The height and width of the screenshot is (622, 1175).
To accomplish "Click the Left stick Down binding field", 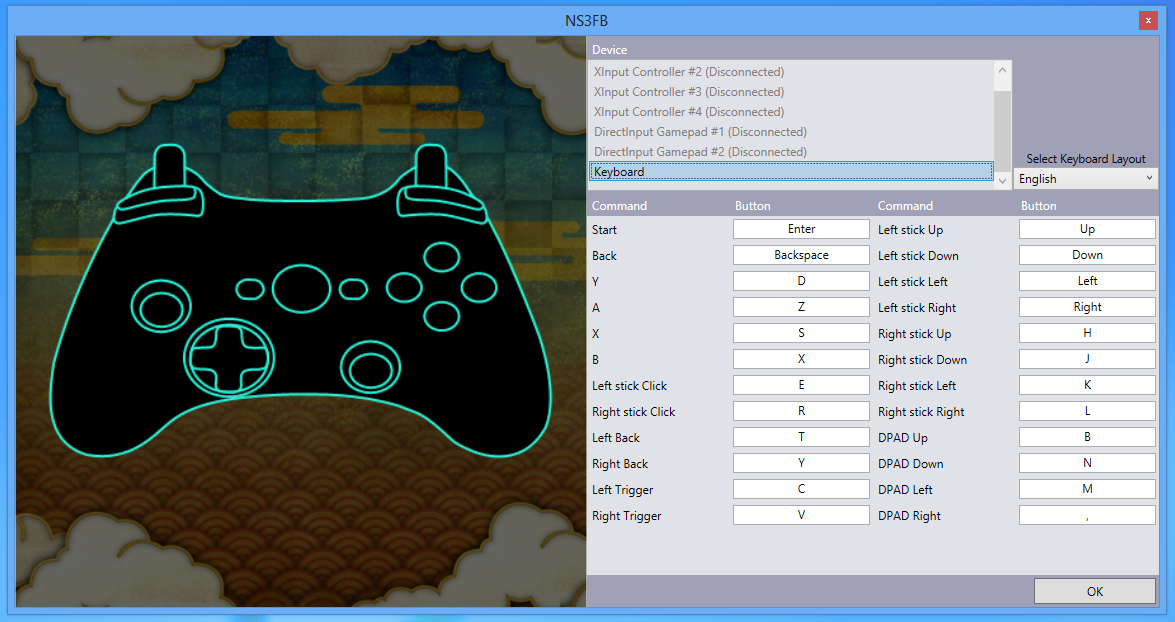I will click(1087, 255).
